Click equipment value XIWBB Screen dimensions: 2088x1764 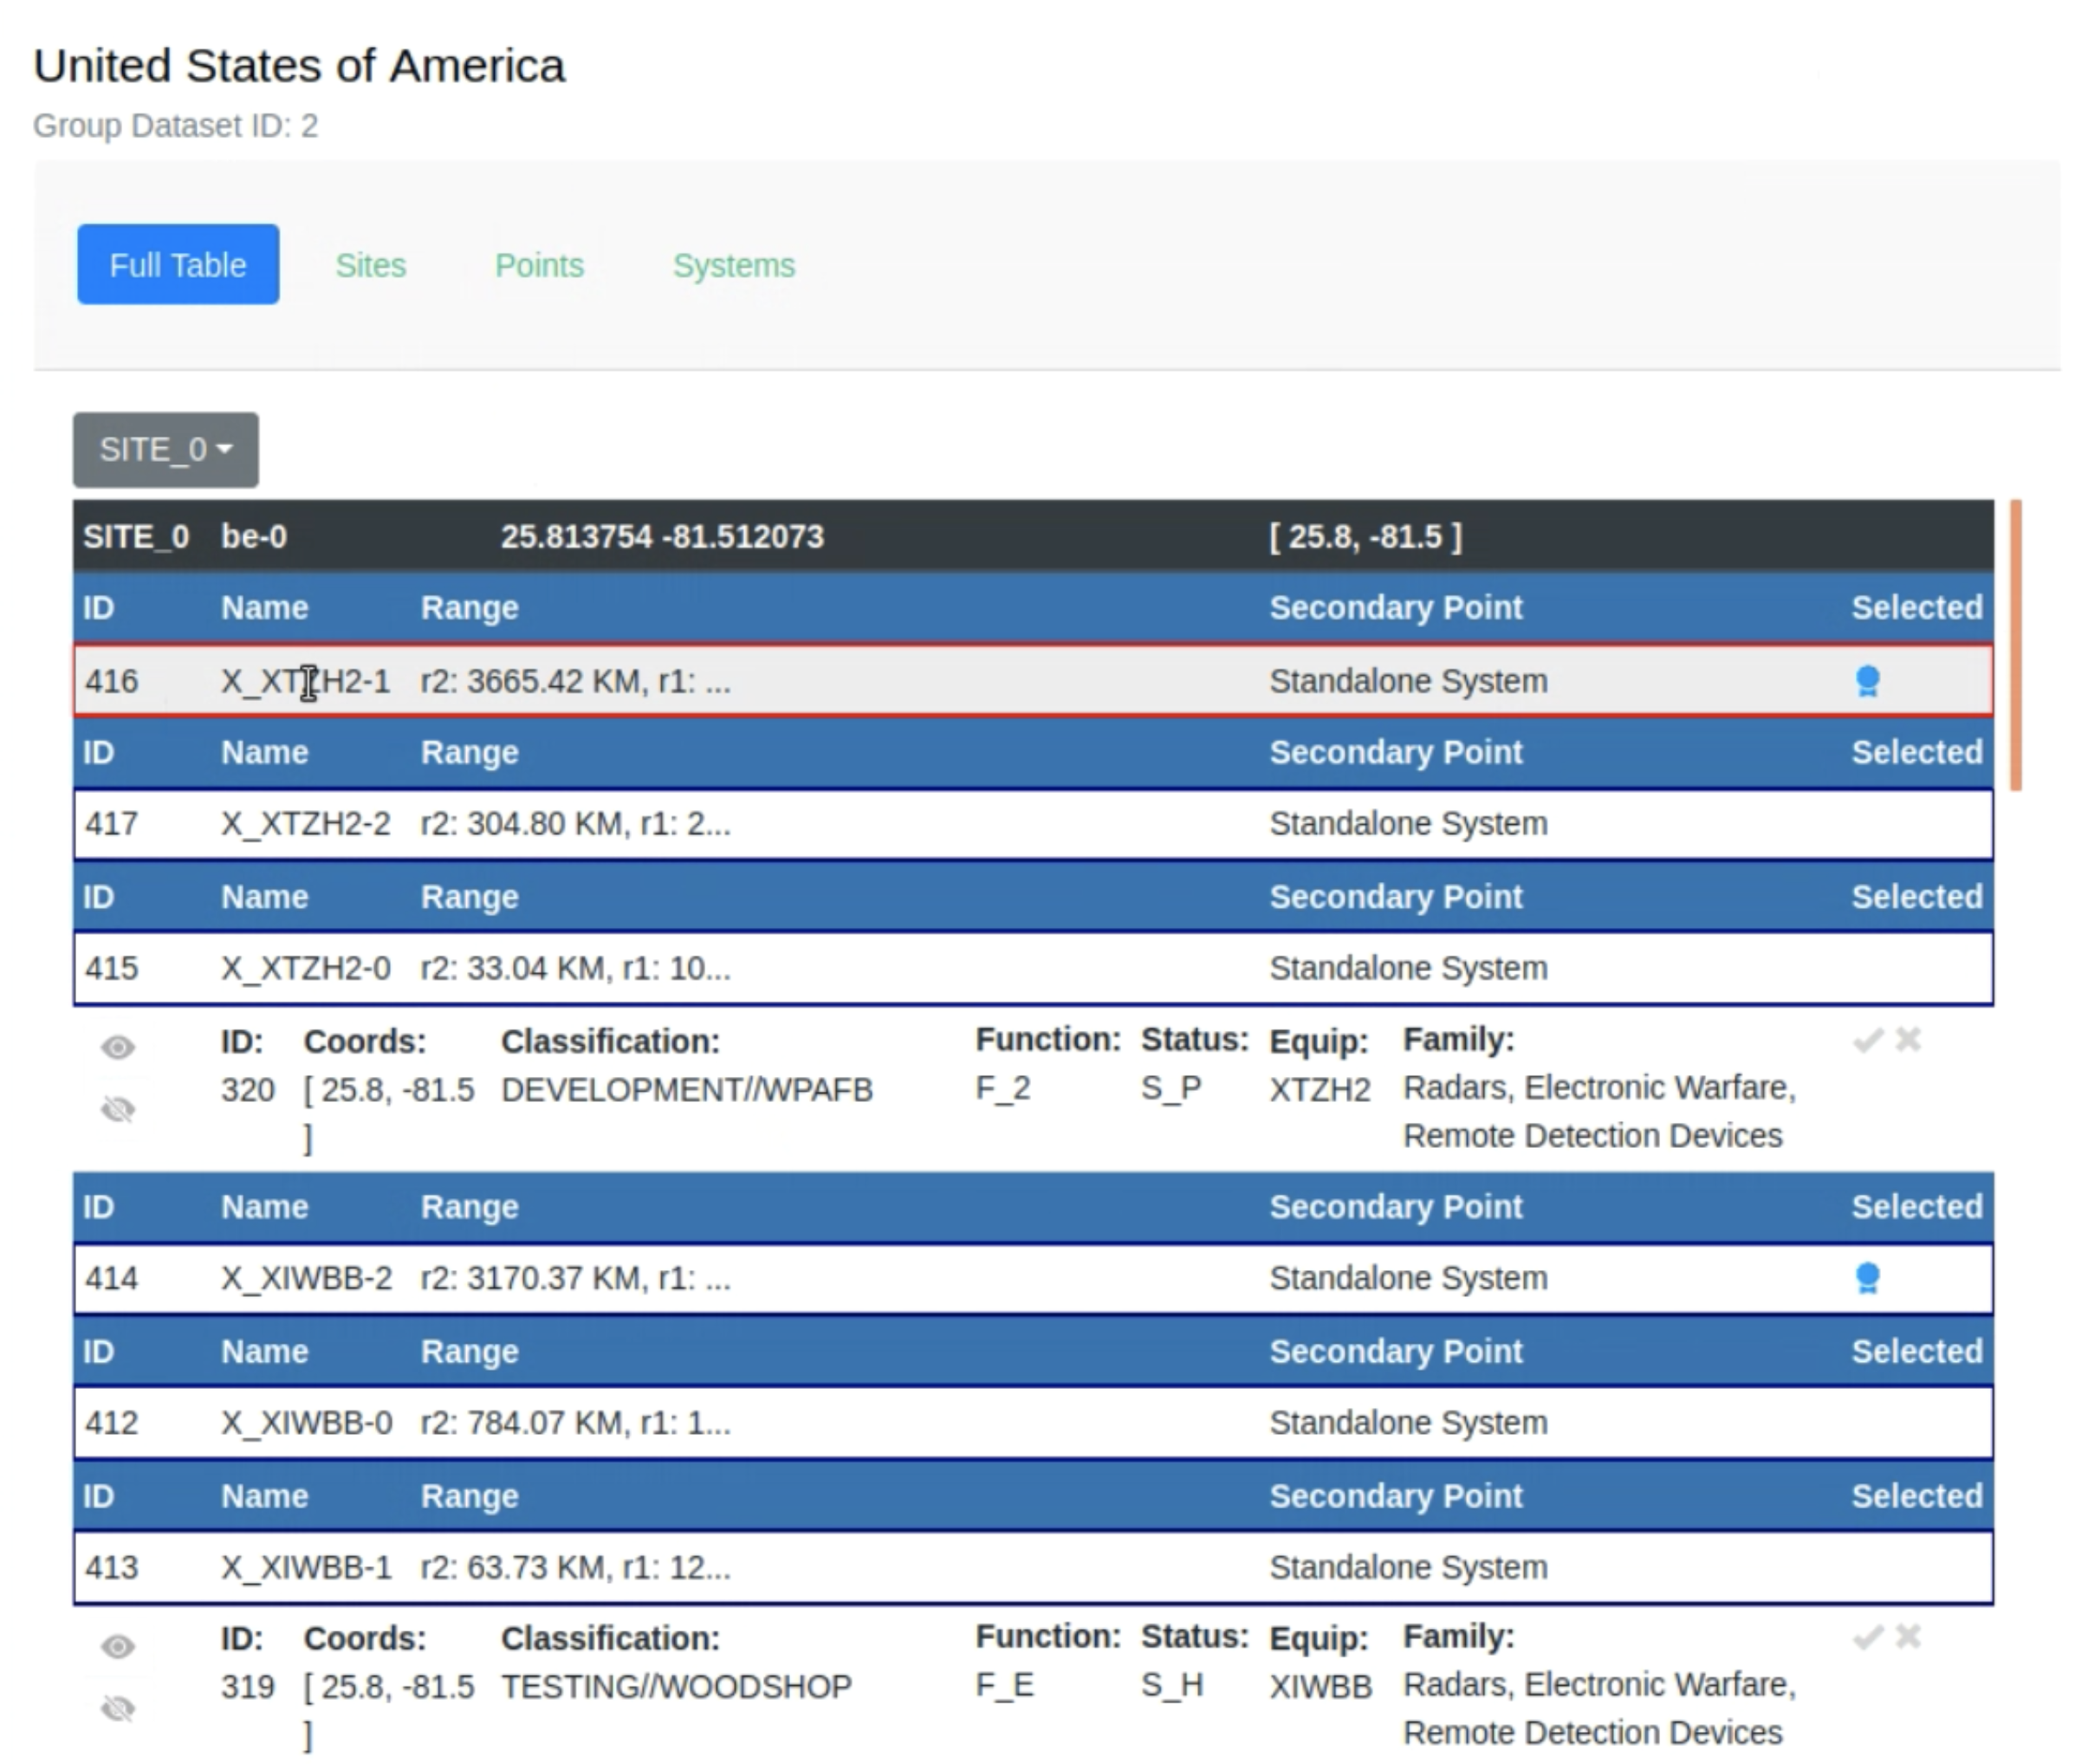(x=1321, y=1687)
